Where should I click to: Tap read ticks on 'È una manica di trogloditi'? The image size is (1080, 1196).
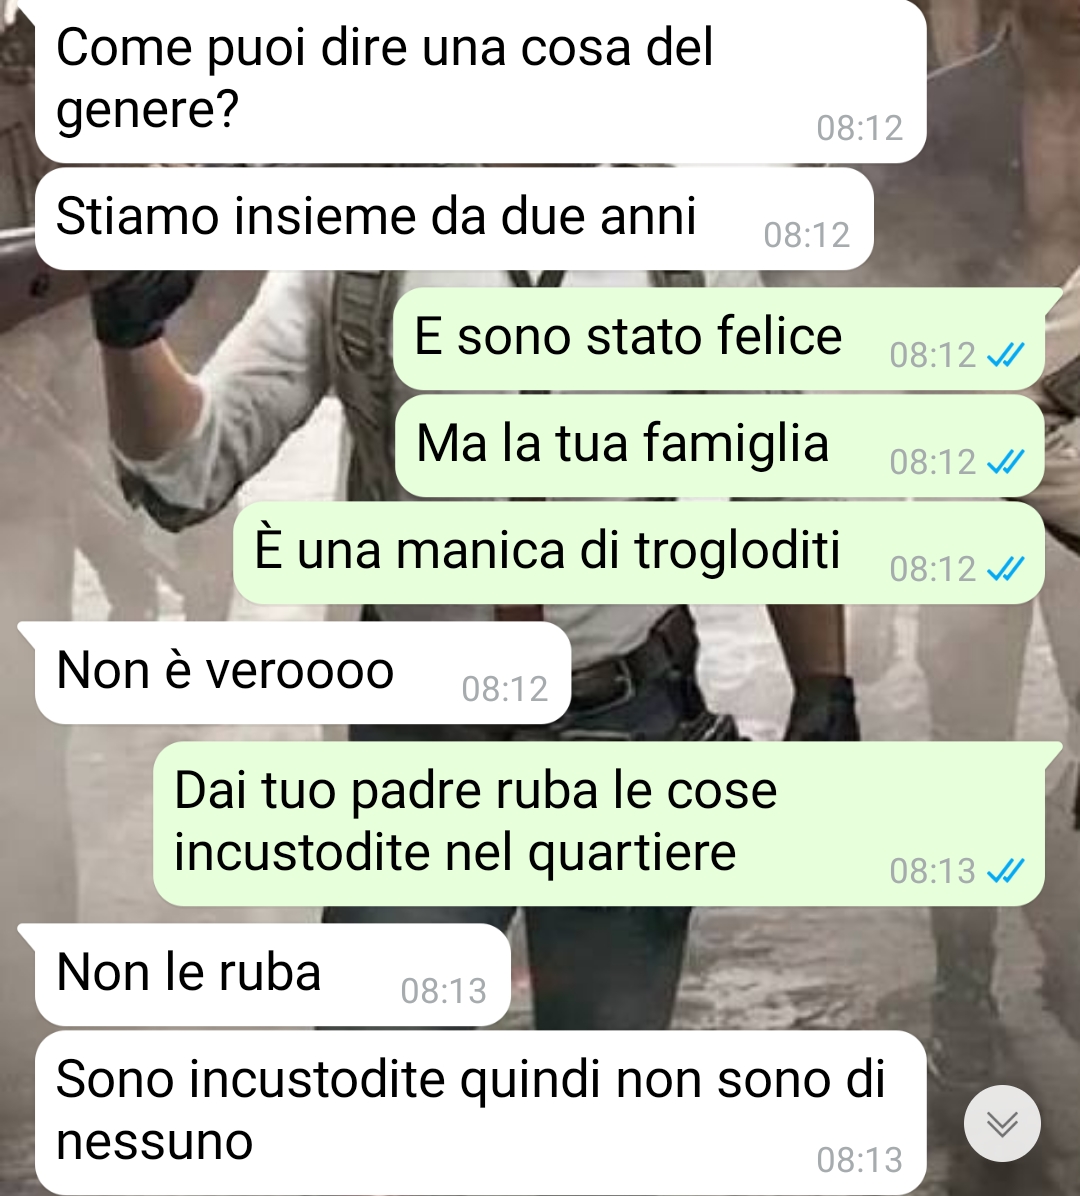coord(1005,569)
